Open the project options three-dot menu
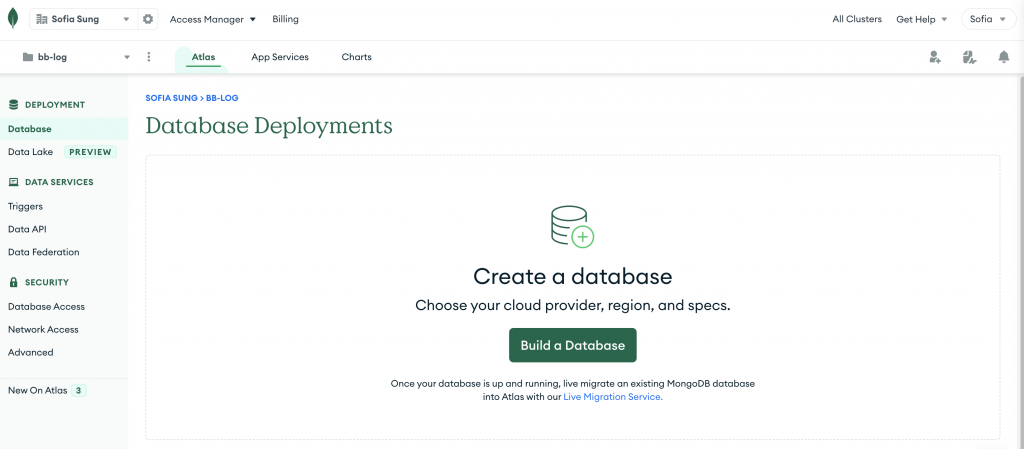This screenshot has width=1024, height=449. pyautogui.click(x=149, y=57)
